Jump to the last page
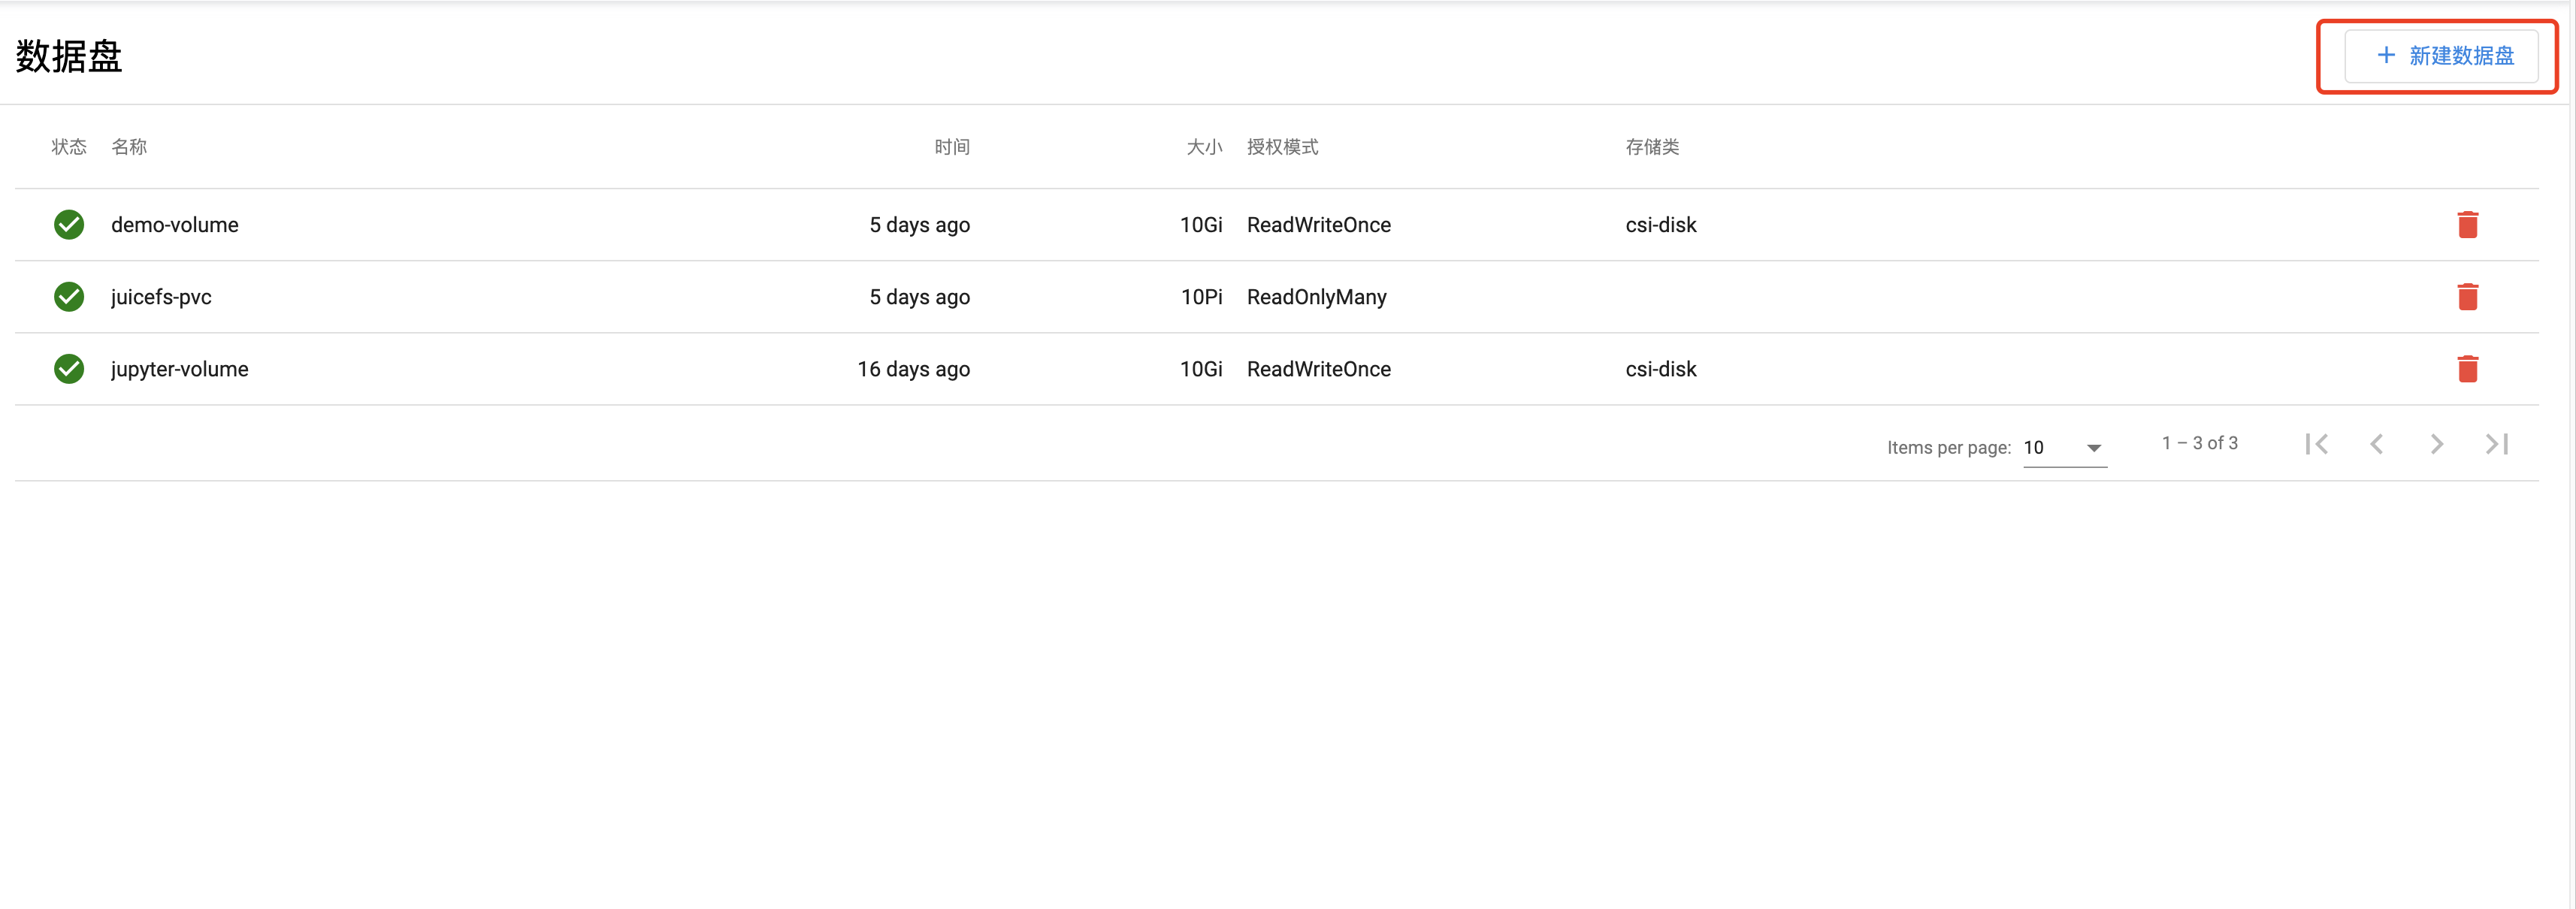The width and height of the screenshot is (2576, 909). click(x=2496, y=444)
